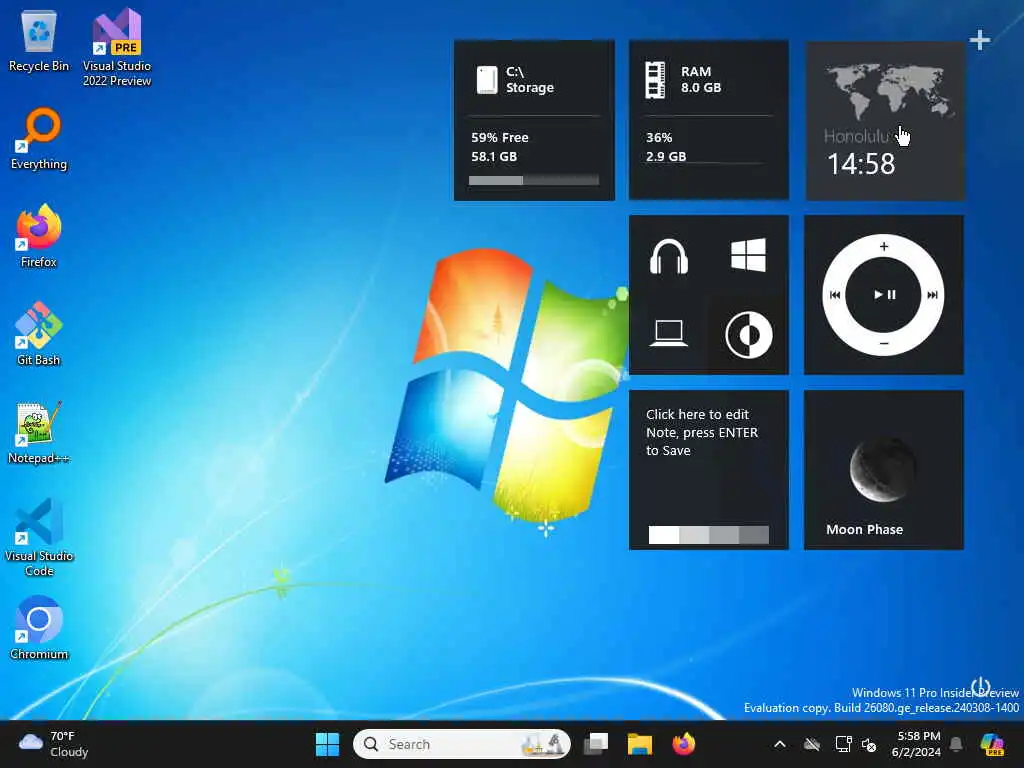Click the C:\ storage usage bar
Viewport: 1024px width, 768px height.
pyautogui.click(x=534, y=180)
